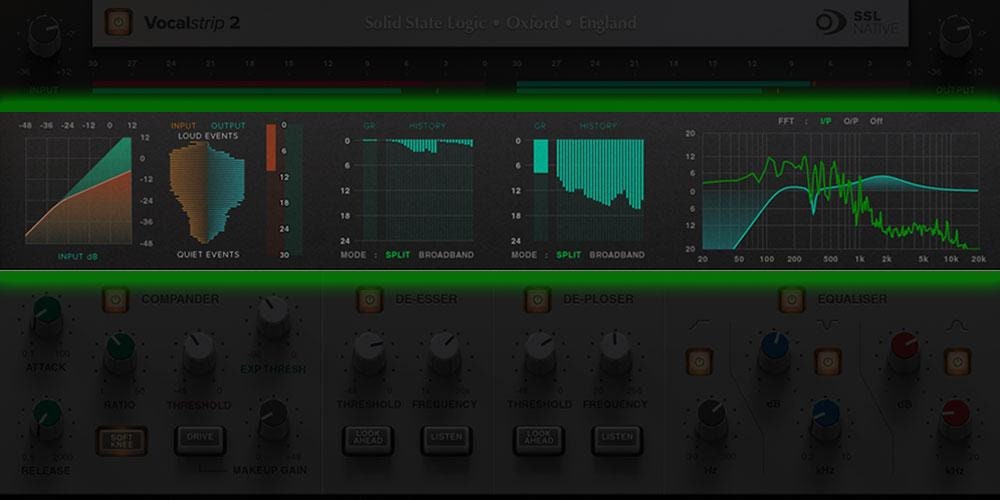
Task: Click the Compander Ratio knob
Action: click(121, 355)
